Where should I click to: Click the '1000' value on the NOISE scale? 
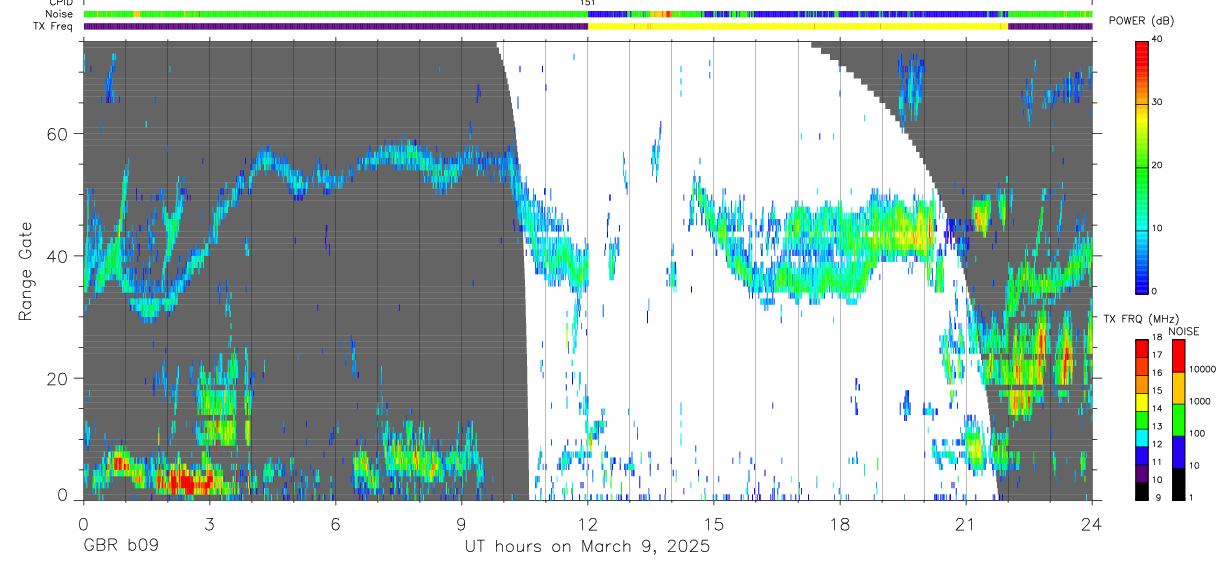coord(1199,401)
